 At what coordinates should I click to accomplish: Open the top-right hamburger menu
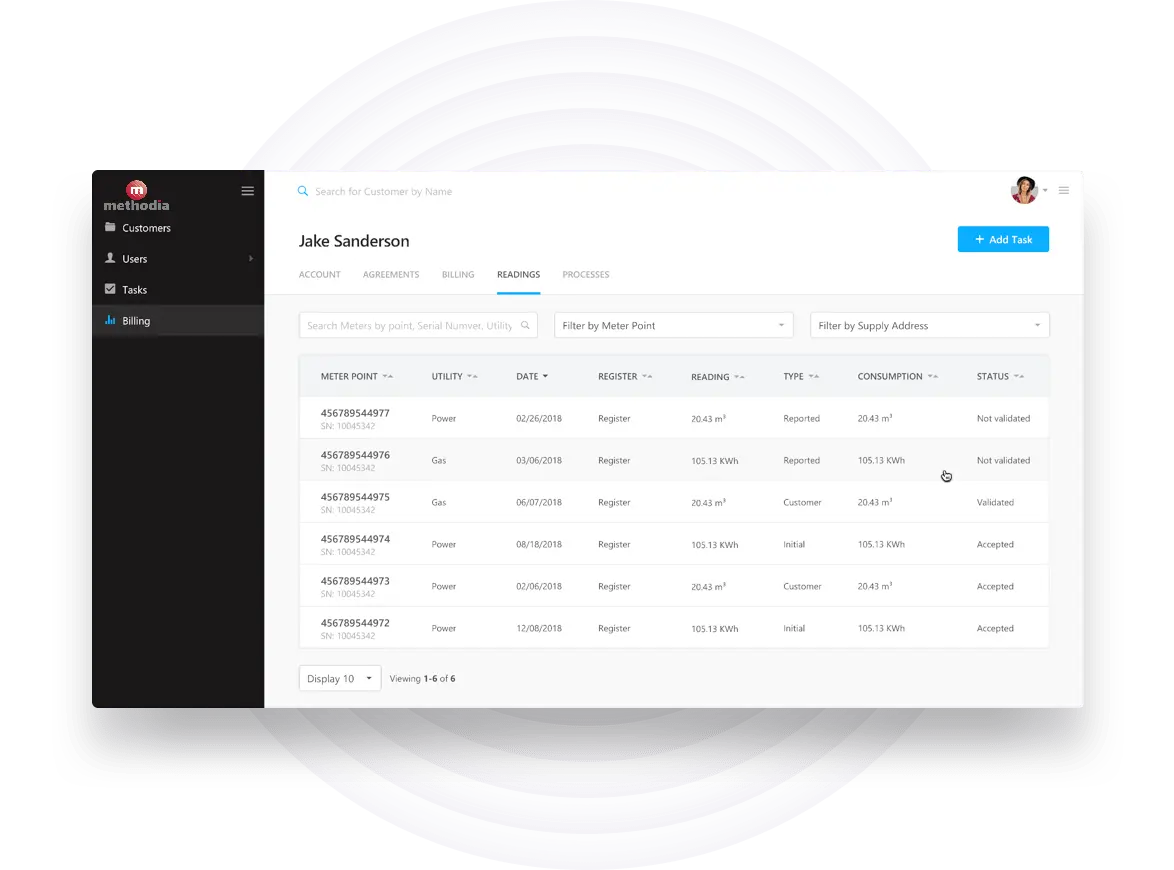1064,191
